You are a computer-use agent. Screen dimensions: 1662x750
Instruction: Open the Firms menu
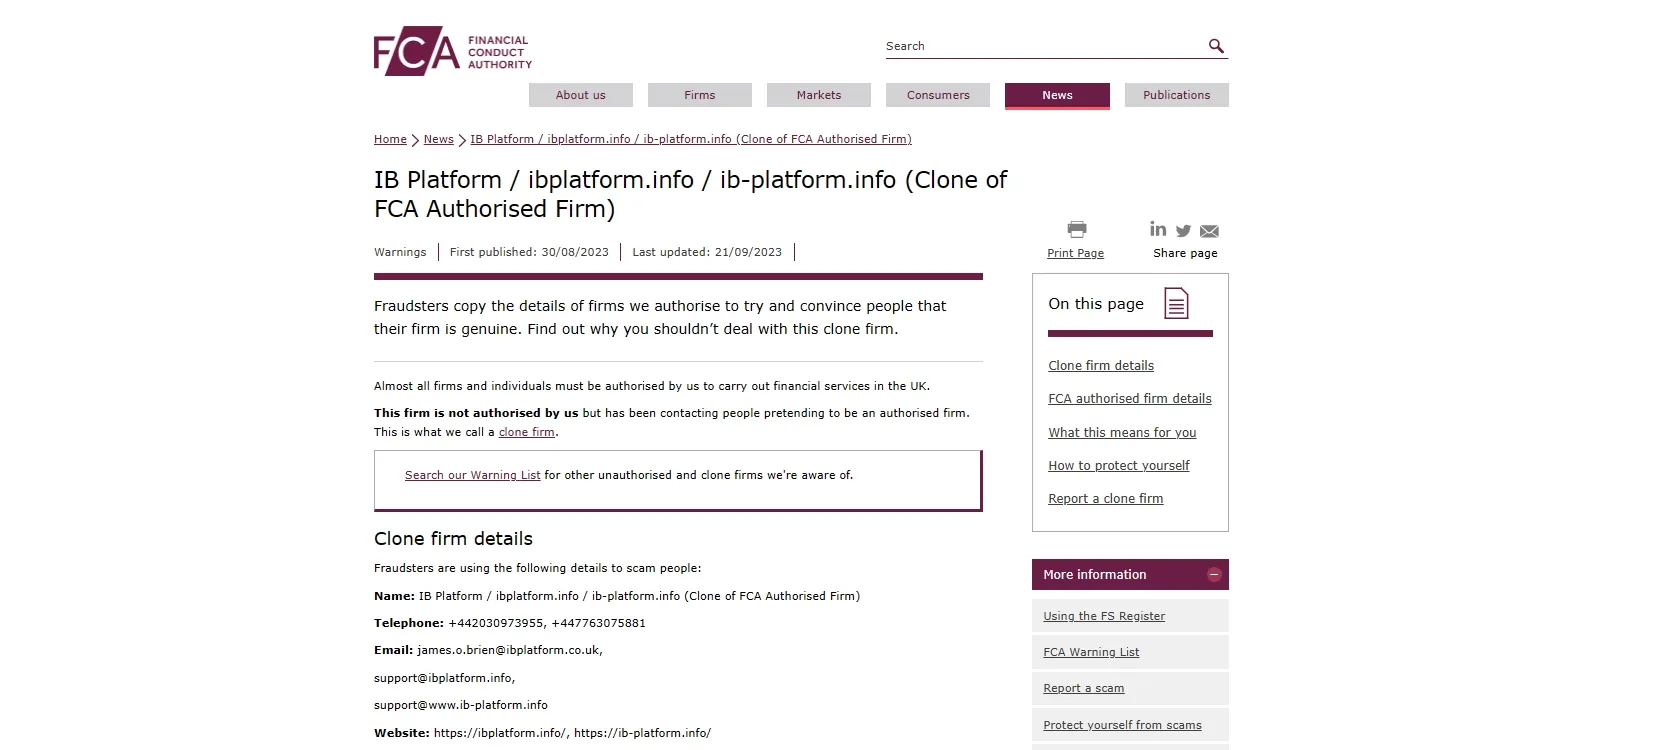tap(700, 95)
